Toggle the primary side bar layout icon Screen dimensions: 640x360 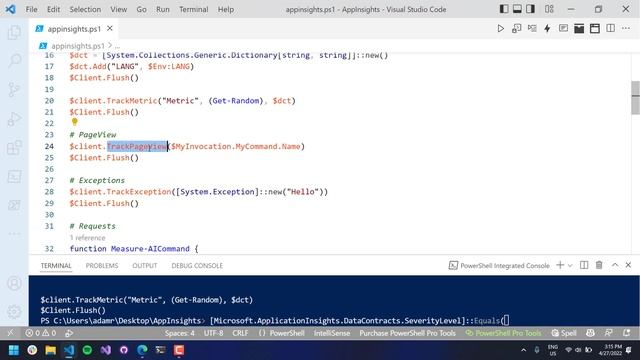(504, 9)
